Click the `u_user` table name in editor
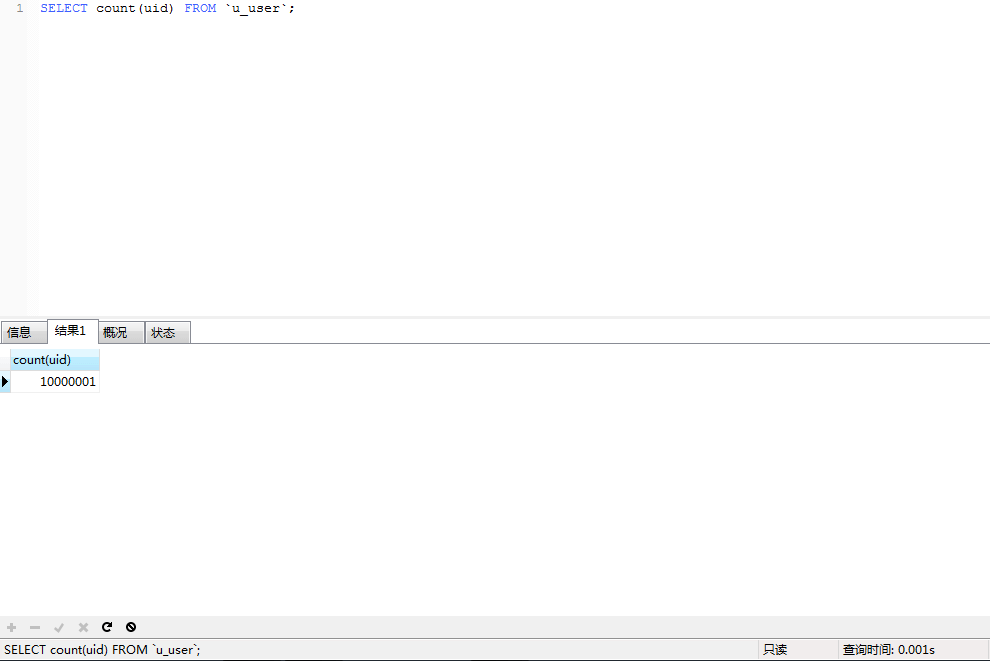 [x=256, y=8]
